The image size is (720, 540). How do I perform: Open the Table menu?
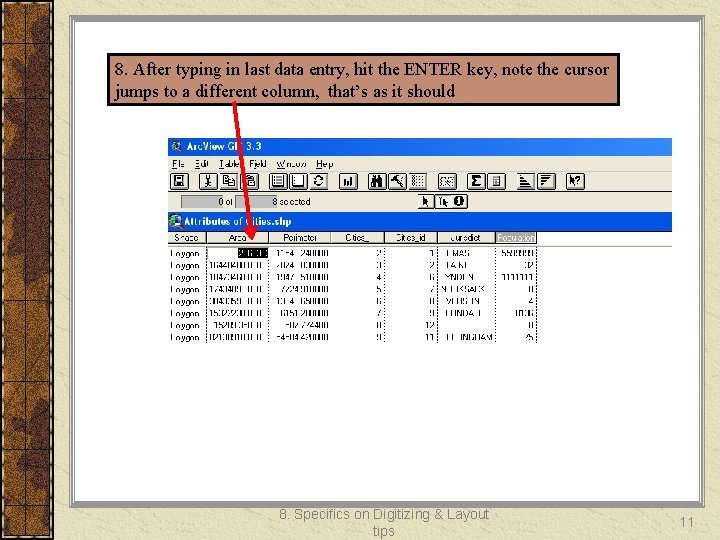click(x=229, y=164)
